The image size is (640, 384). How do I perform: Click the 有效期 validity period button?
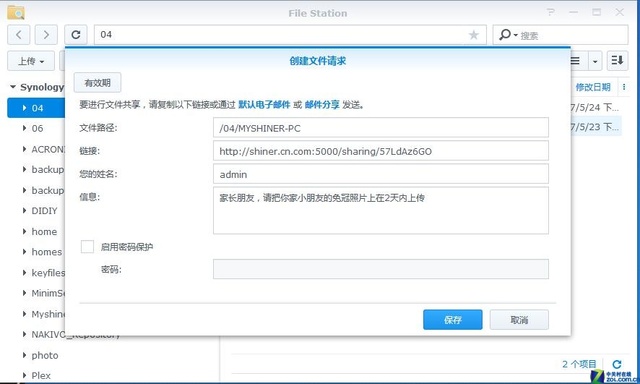point(98,83)
